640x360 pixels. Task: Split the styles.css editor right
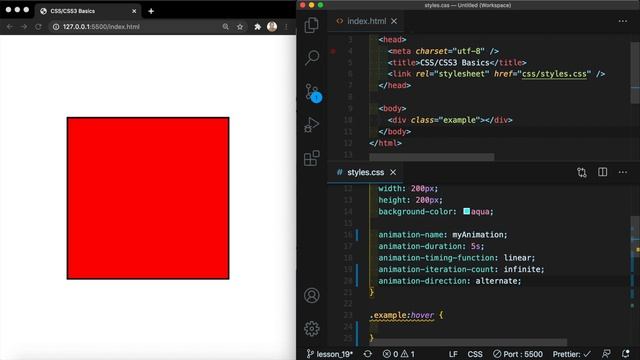click(602, 172)
